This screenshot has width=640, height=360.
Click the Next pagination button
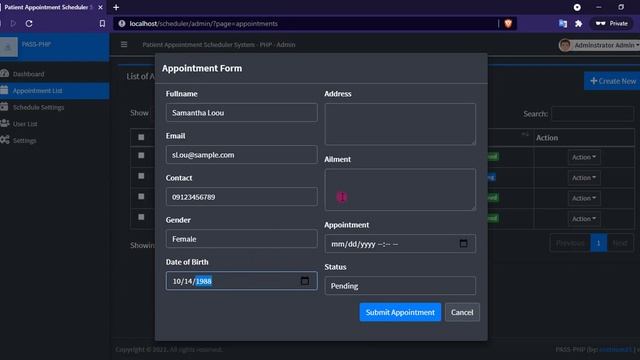620,243
